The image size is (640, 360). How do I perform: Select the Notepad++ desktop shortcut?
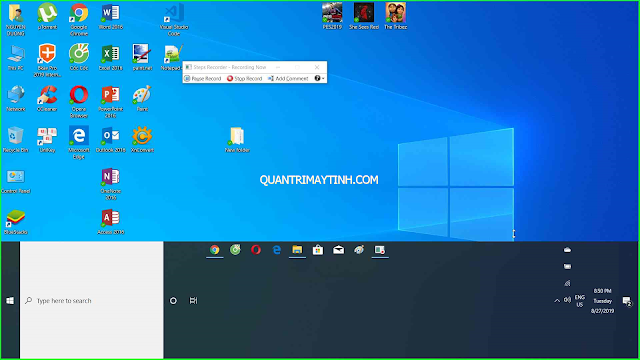pyautogui.click(x=172, y=58)
